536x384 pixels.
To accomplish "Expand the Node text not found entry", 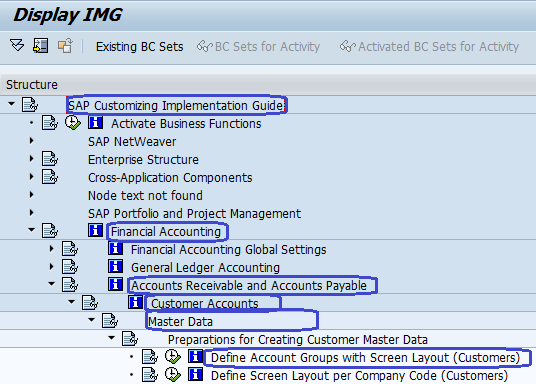I will tap(31, 195).
